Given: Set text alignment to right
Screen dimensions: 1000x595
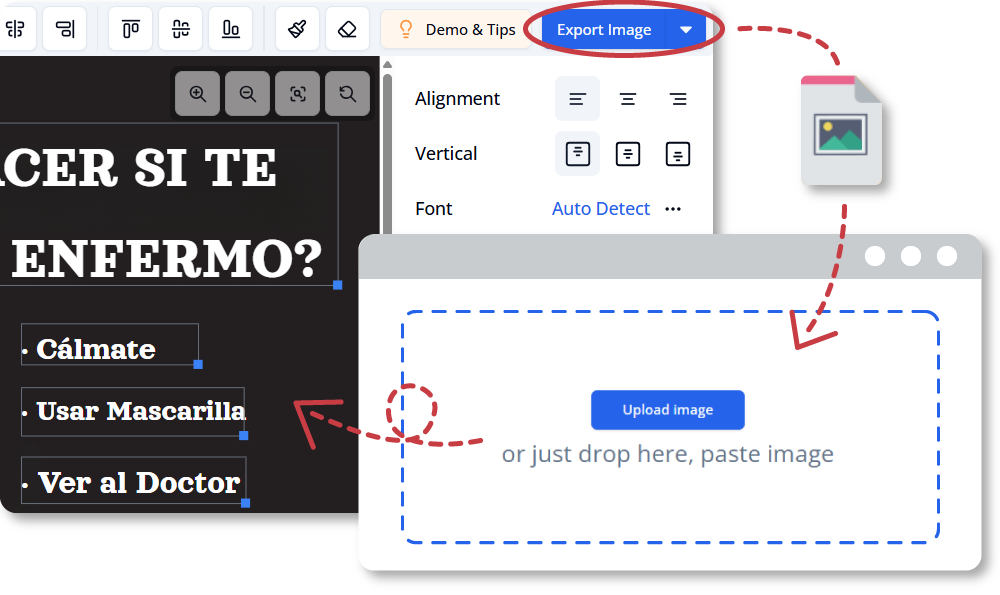Looking at the screenshot, I should [678, 99].
